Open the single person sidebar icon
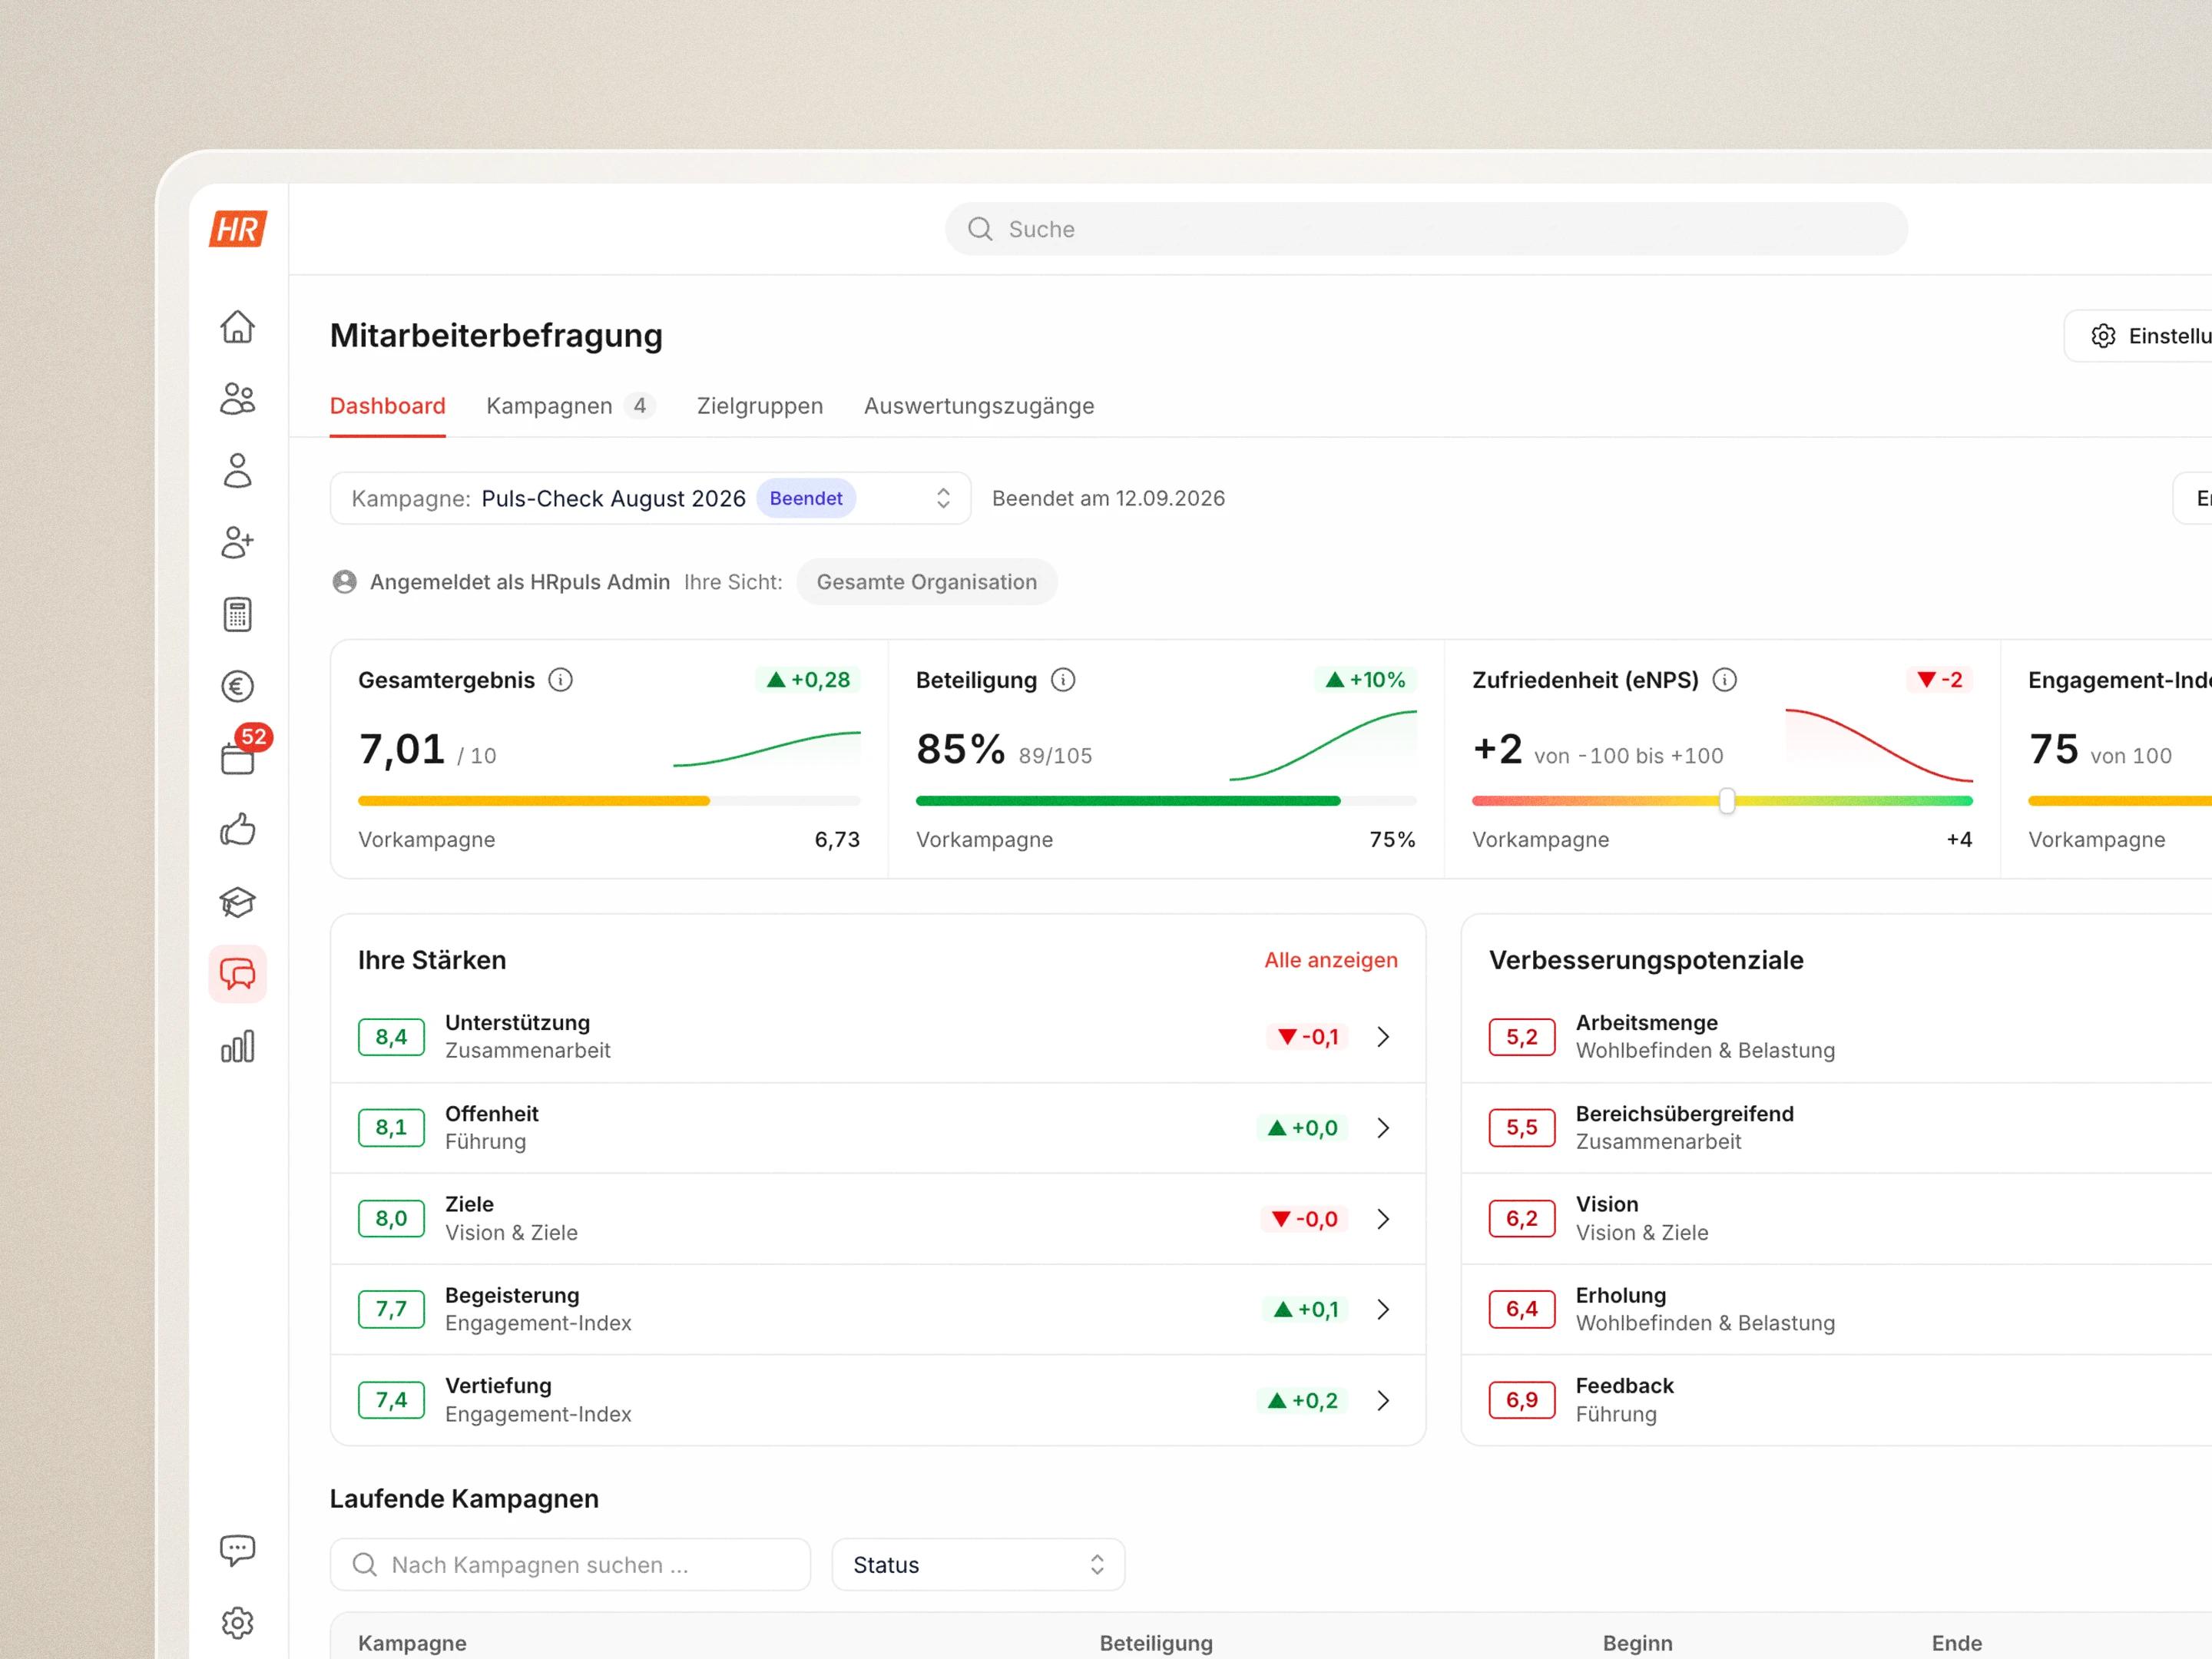Screen dimensions: 2212x1659 238,471
